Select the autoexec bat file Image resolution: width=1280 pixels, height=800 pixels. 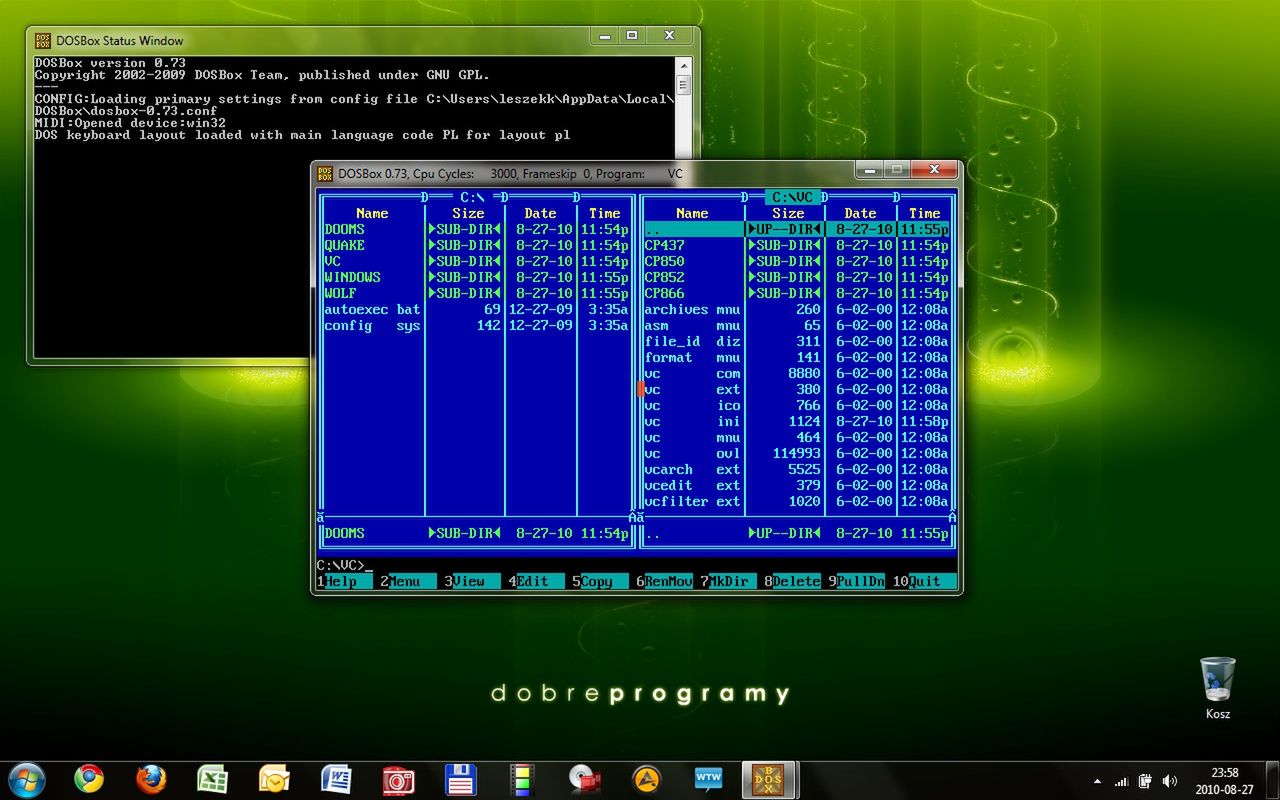pos(476,309)
